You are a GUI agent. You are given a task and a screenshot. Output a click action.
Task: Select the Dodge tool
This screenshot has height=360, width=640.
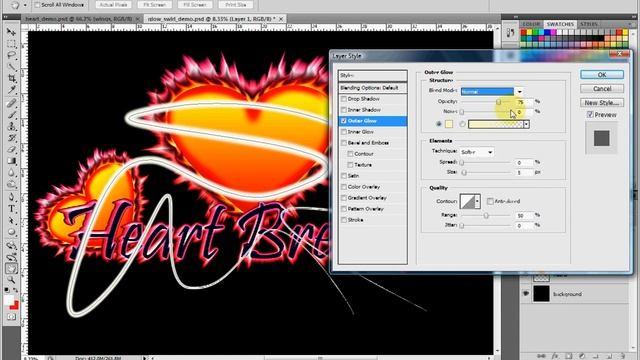11,184
